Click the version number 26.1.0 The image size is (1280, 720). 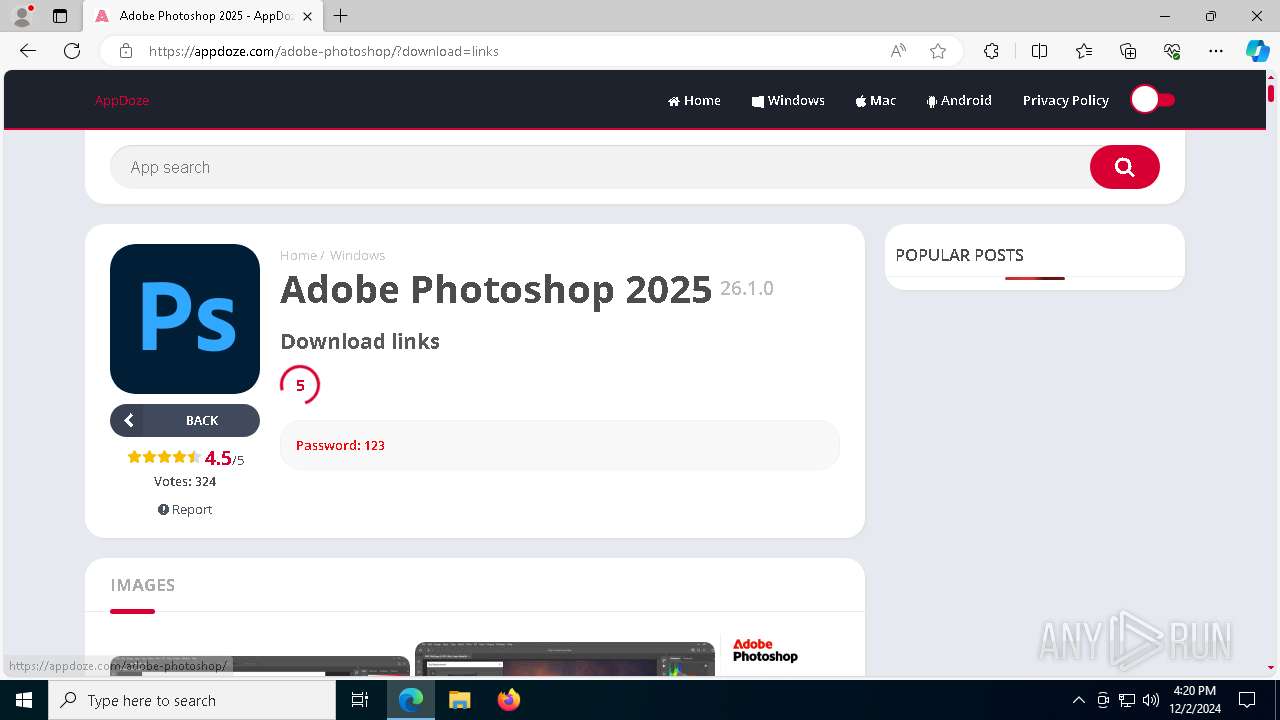click(x=747, y=288)
